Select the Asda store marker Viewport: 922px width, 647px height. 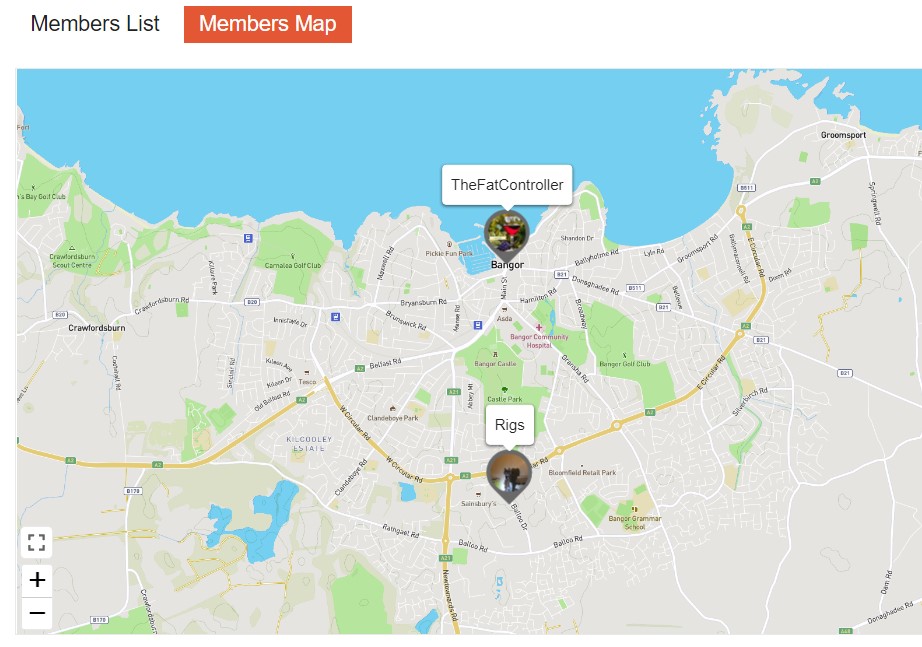[504, 309]
